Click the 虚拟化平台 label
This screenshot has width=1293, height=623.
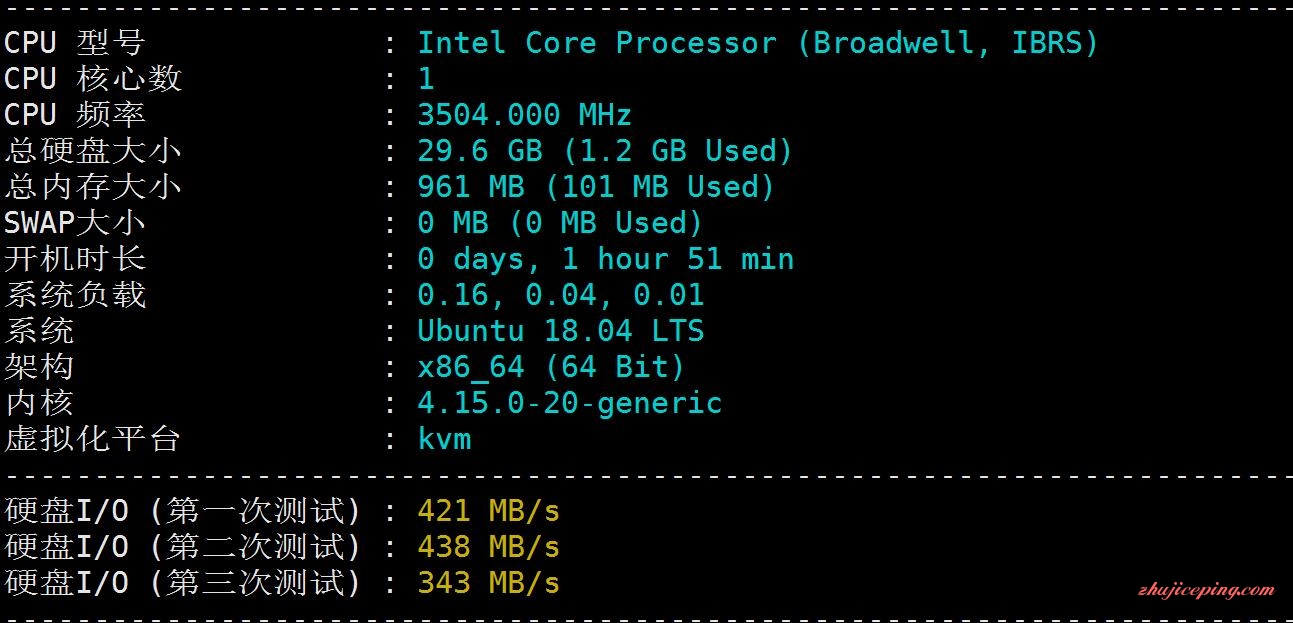point(93,439)
